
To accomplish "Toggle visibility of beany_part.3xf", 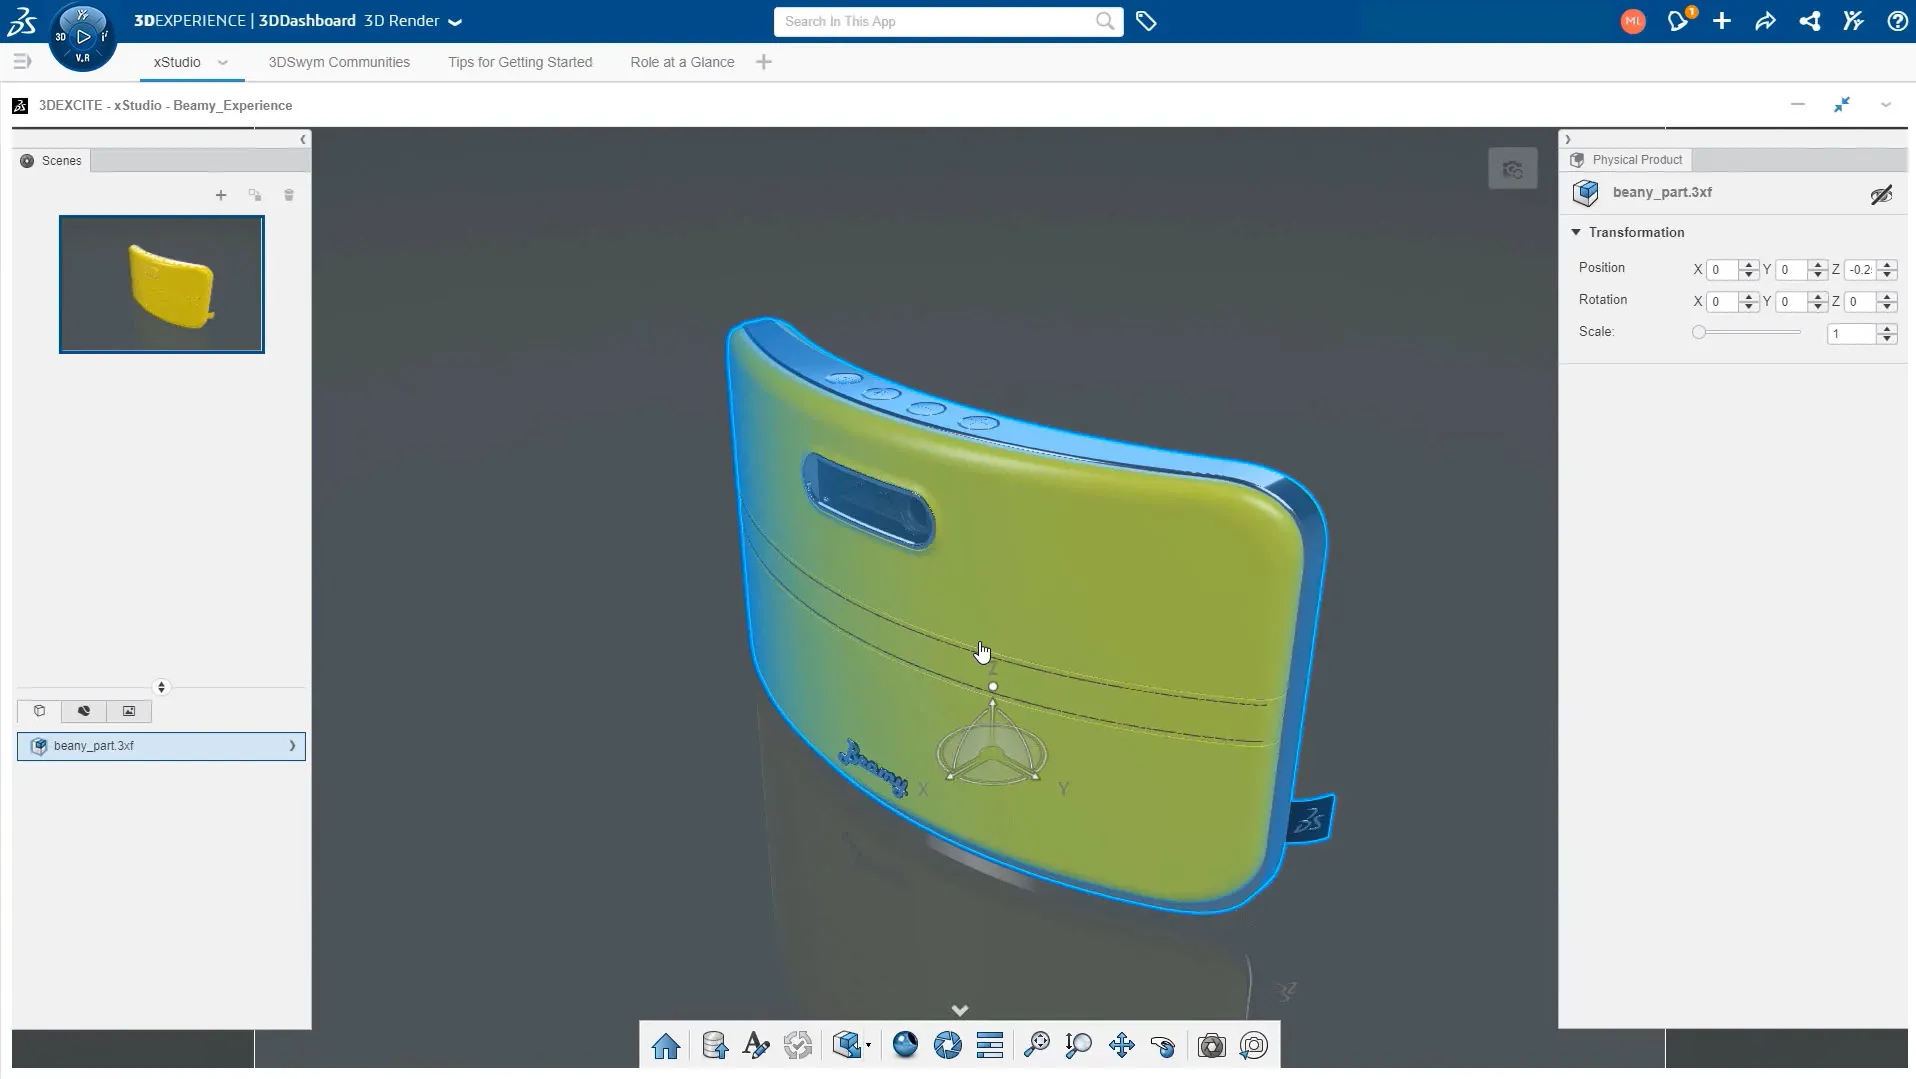I will (x=1881, y=194).
